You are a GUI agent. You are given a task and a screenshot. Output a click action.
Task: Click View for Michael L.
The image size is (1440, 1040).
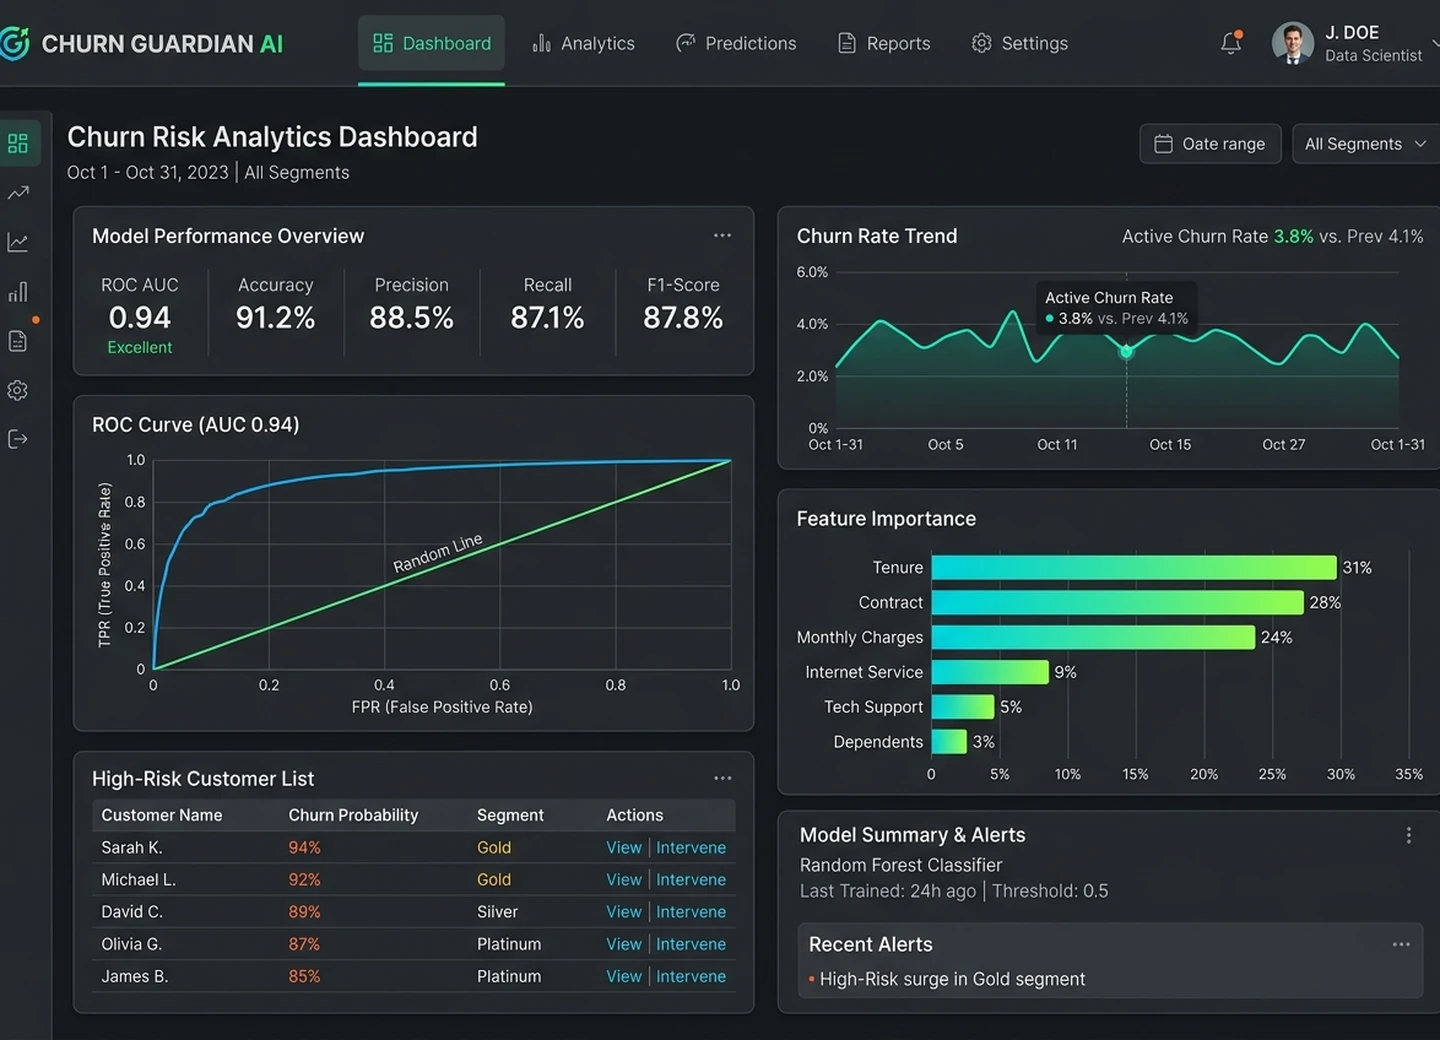coord(624,879)
